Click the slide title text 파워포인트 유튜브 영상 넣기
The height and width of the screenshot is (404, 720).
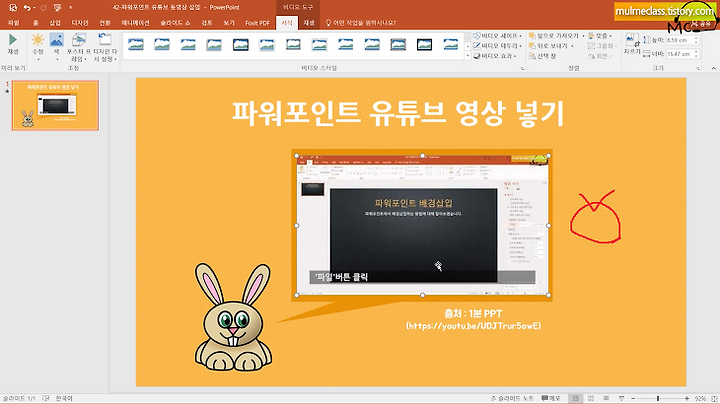tap(398, 113)
